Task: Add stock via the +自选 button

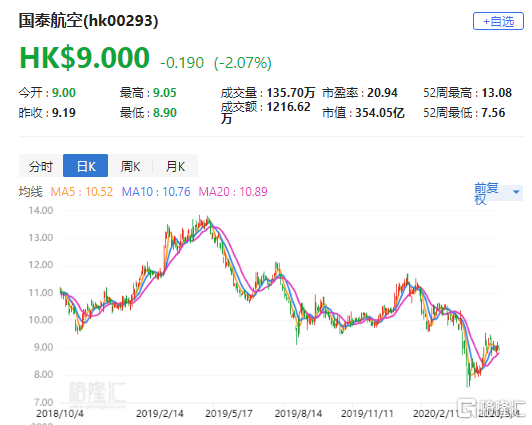Action: 498,21
